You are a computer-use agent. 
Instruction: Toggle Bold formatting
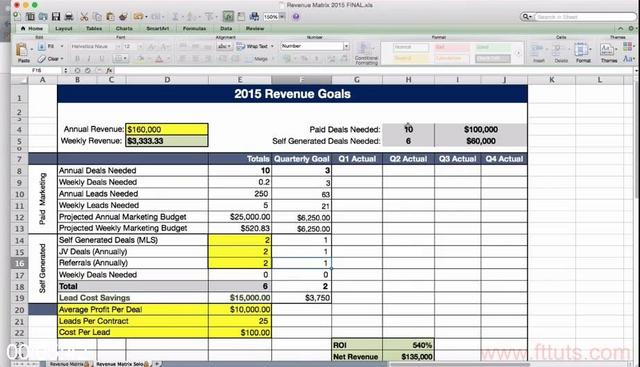click(x=77, y=59)
